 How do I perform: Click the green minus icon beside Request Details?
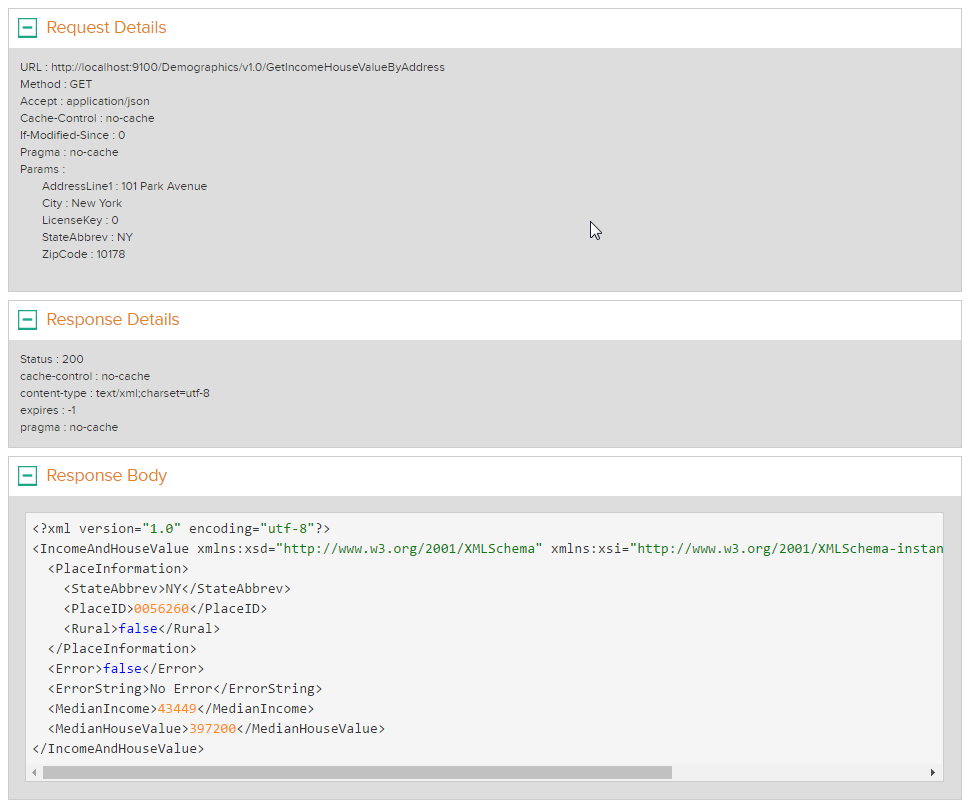28,27
